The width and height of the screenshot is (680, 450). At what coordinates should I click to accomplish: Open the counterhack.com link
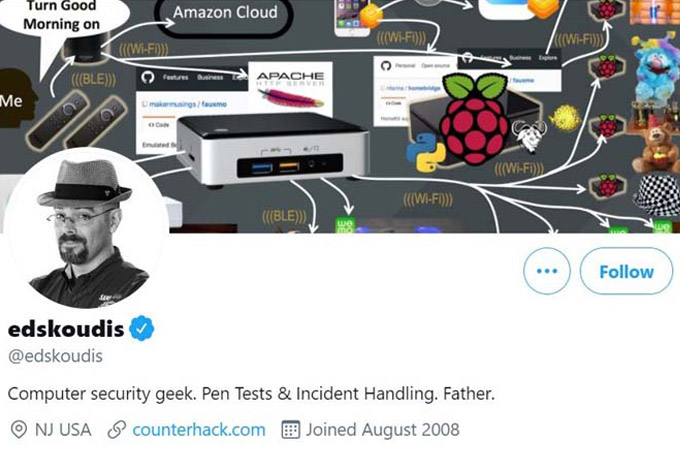199,430
